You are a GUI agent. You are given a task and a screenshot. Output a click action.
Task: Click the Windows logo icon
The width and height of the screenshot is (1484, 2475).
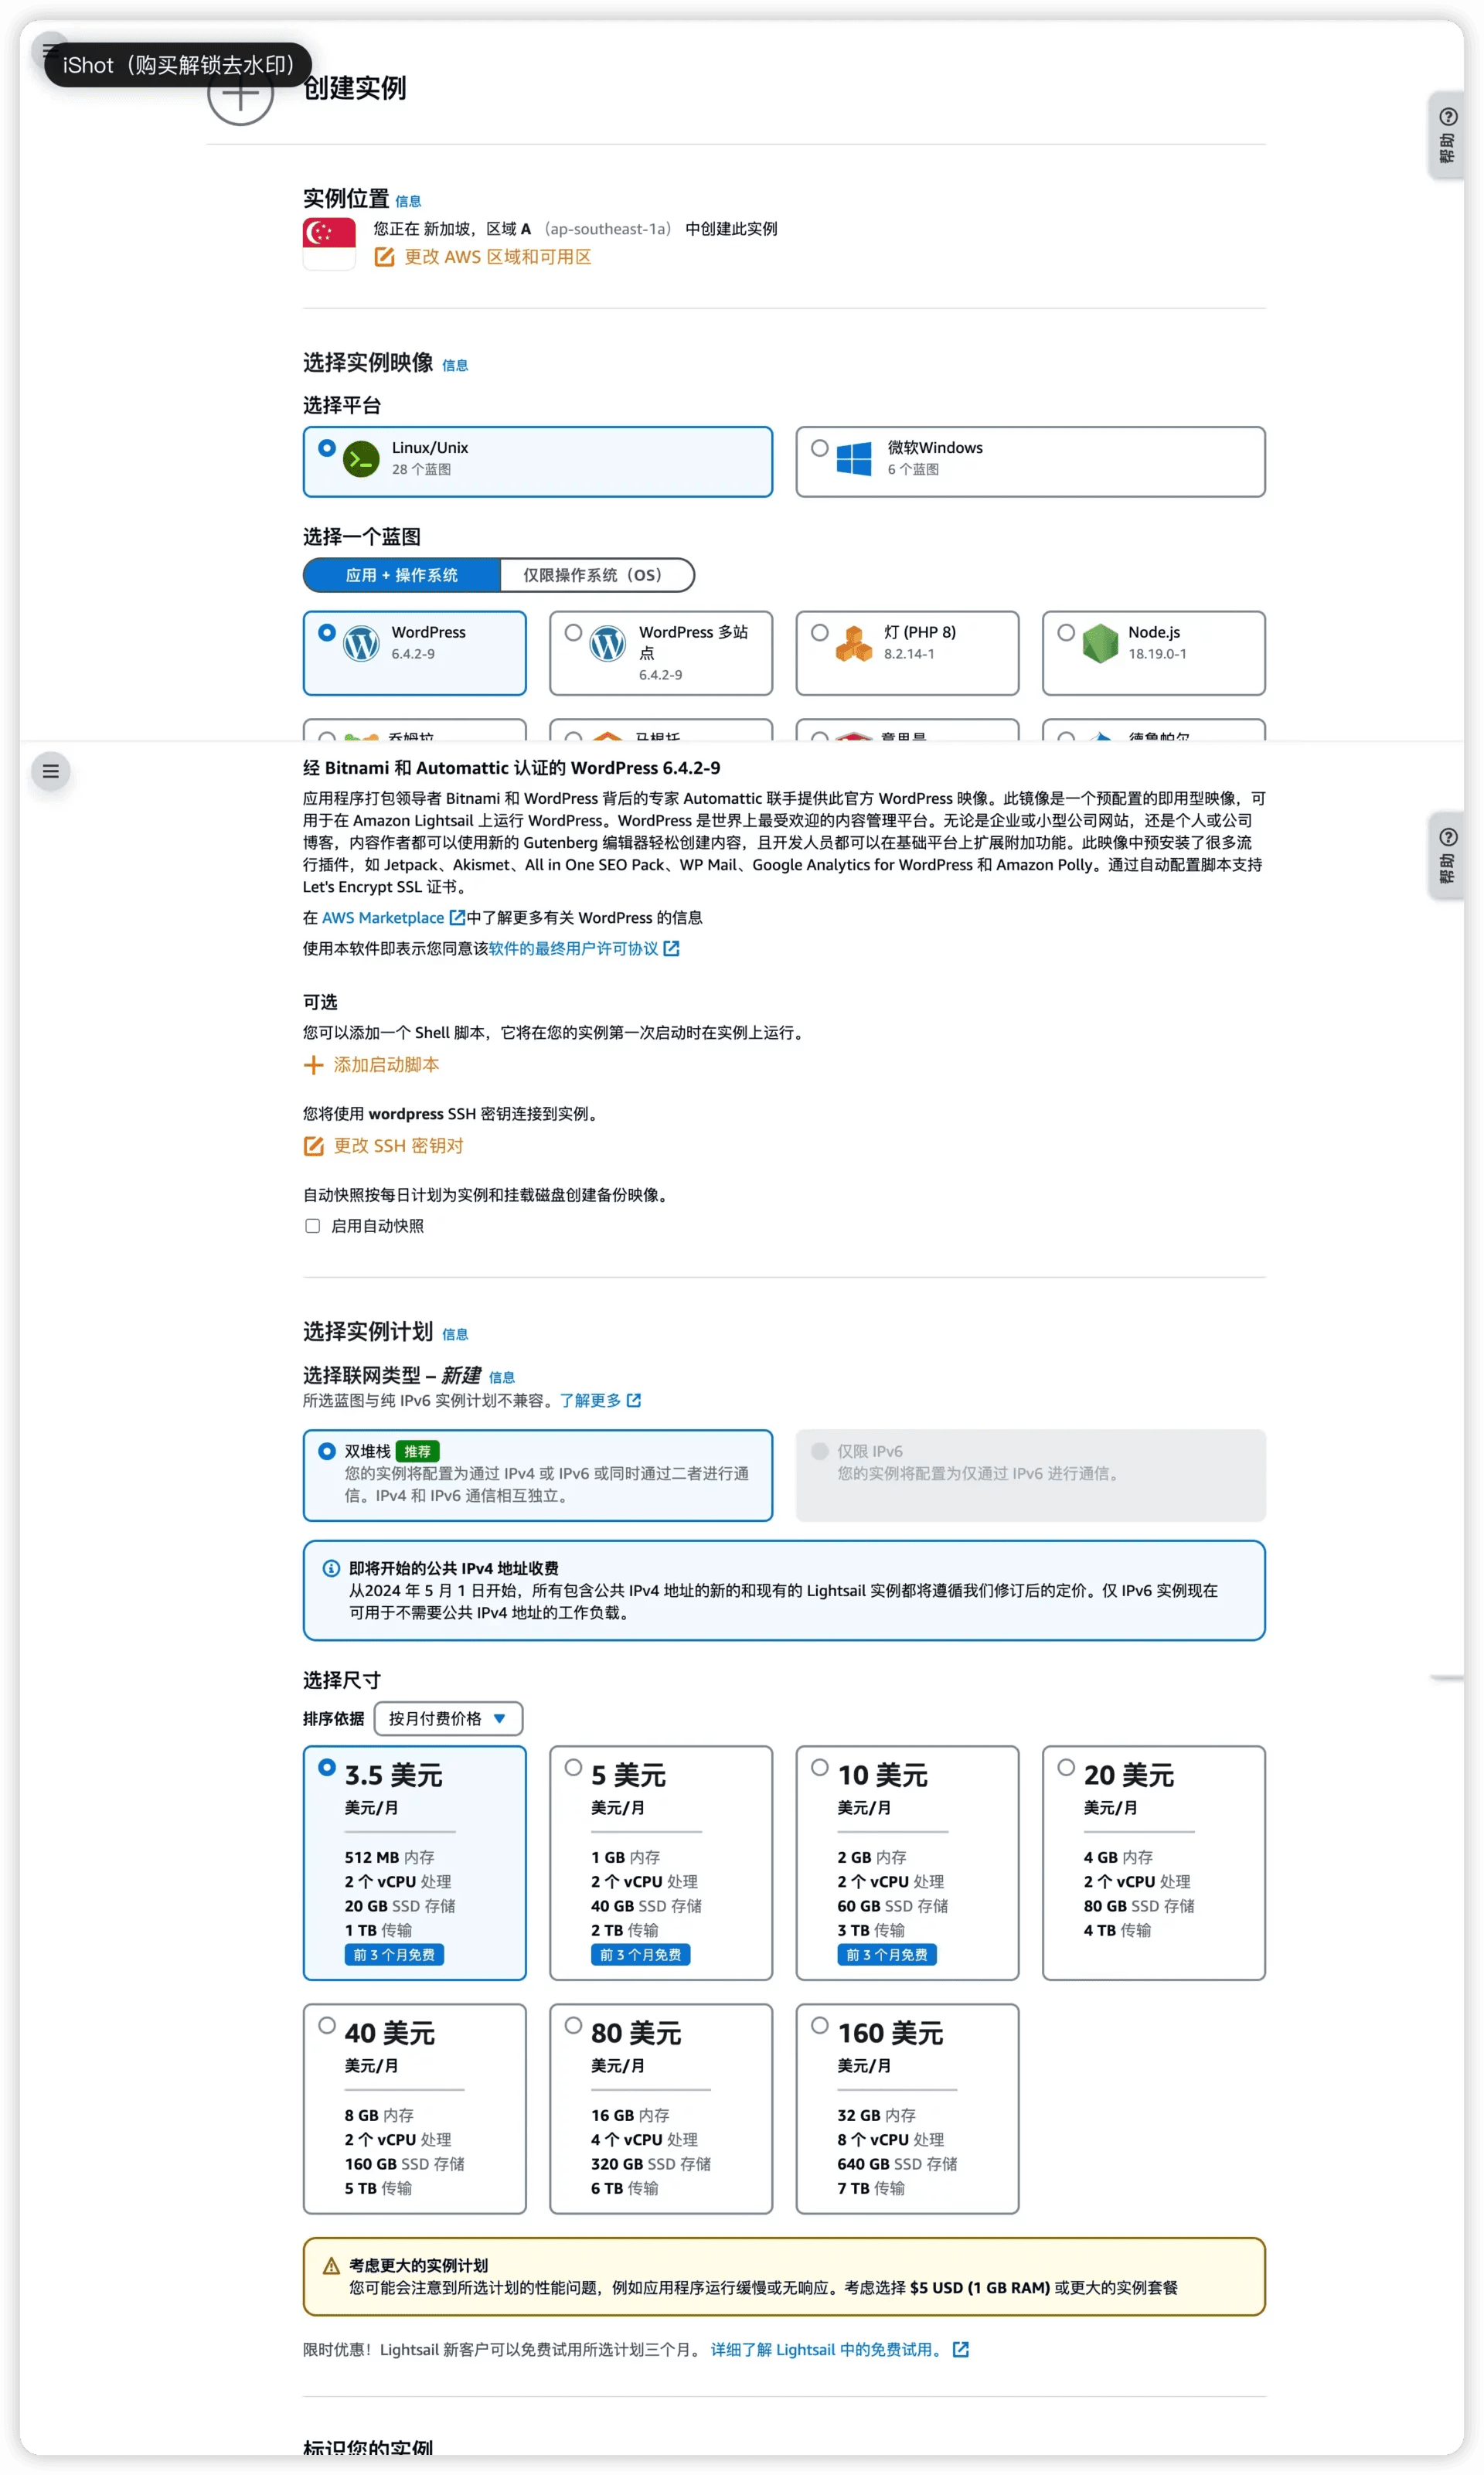(x=854, y=459)
